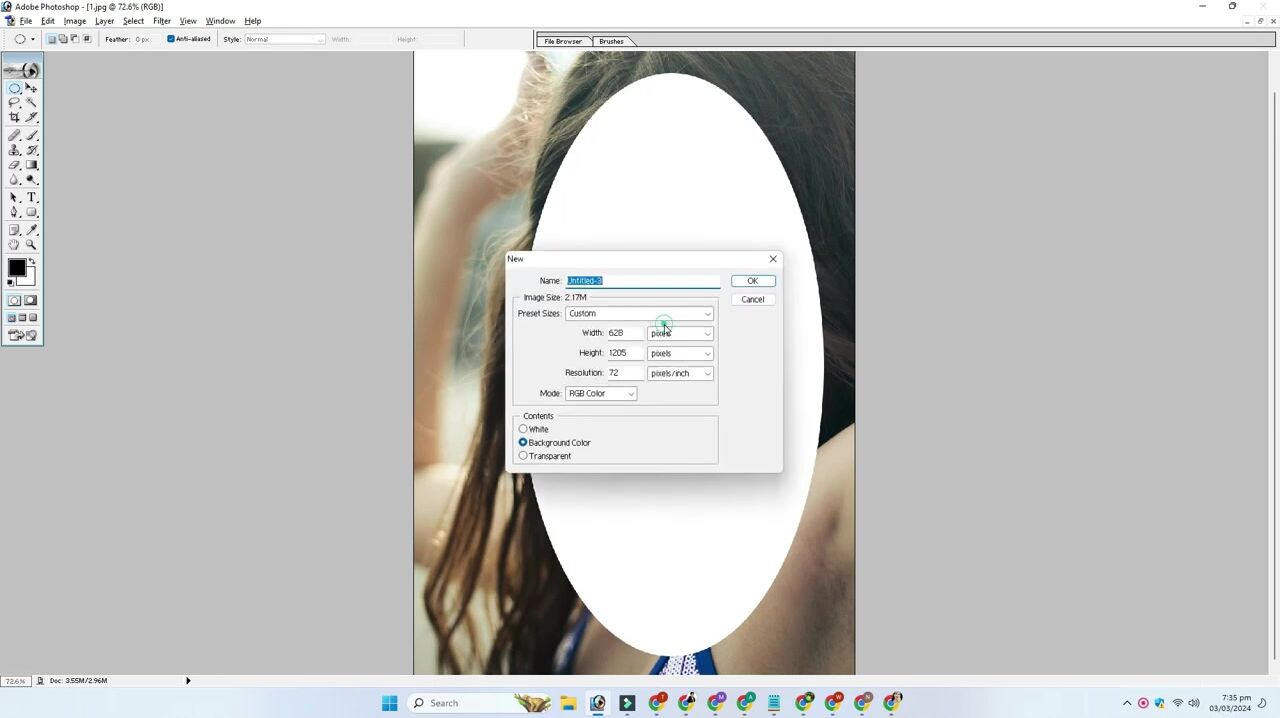Select the Type tool
This screenshot has width=1280, height=718.
pos(31,197)
